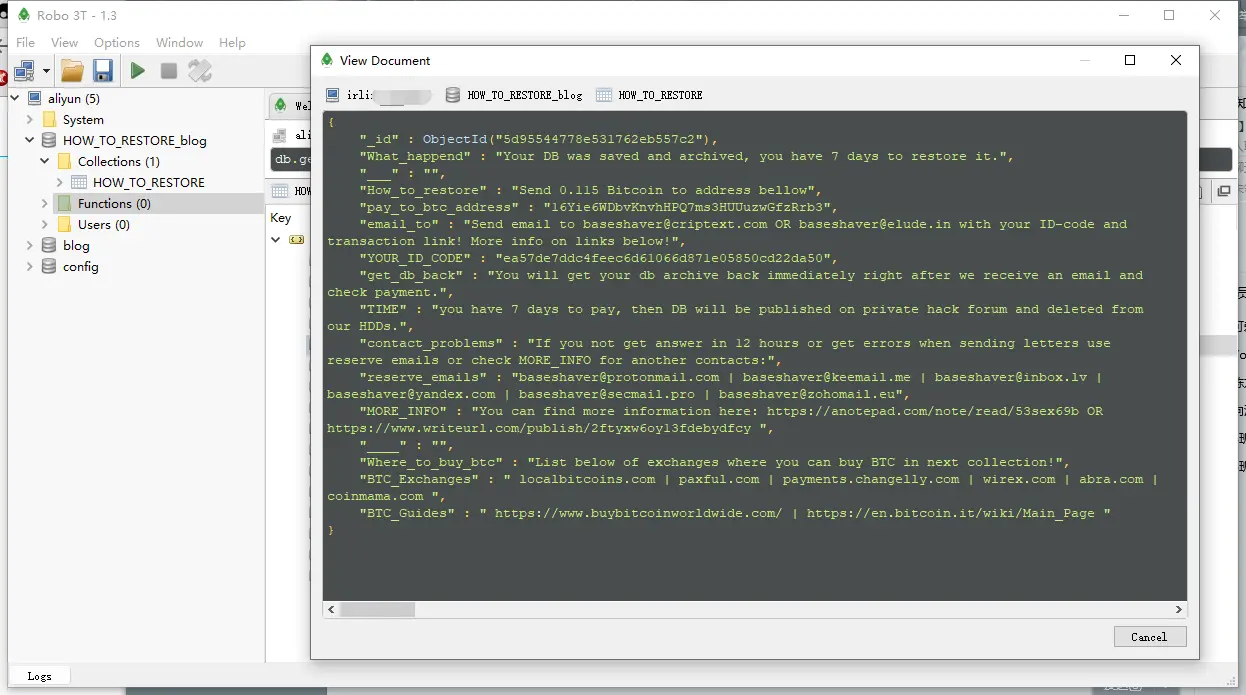Open the Window menu
The image size is (1246, 695).
tap(180, 42)
